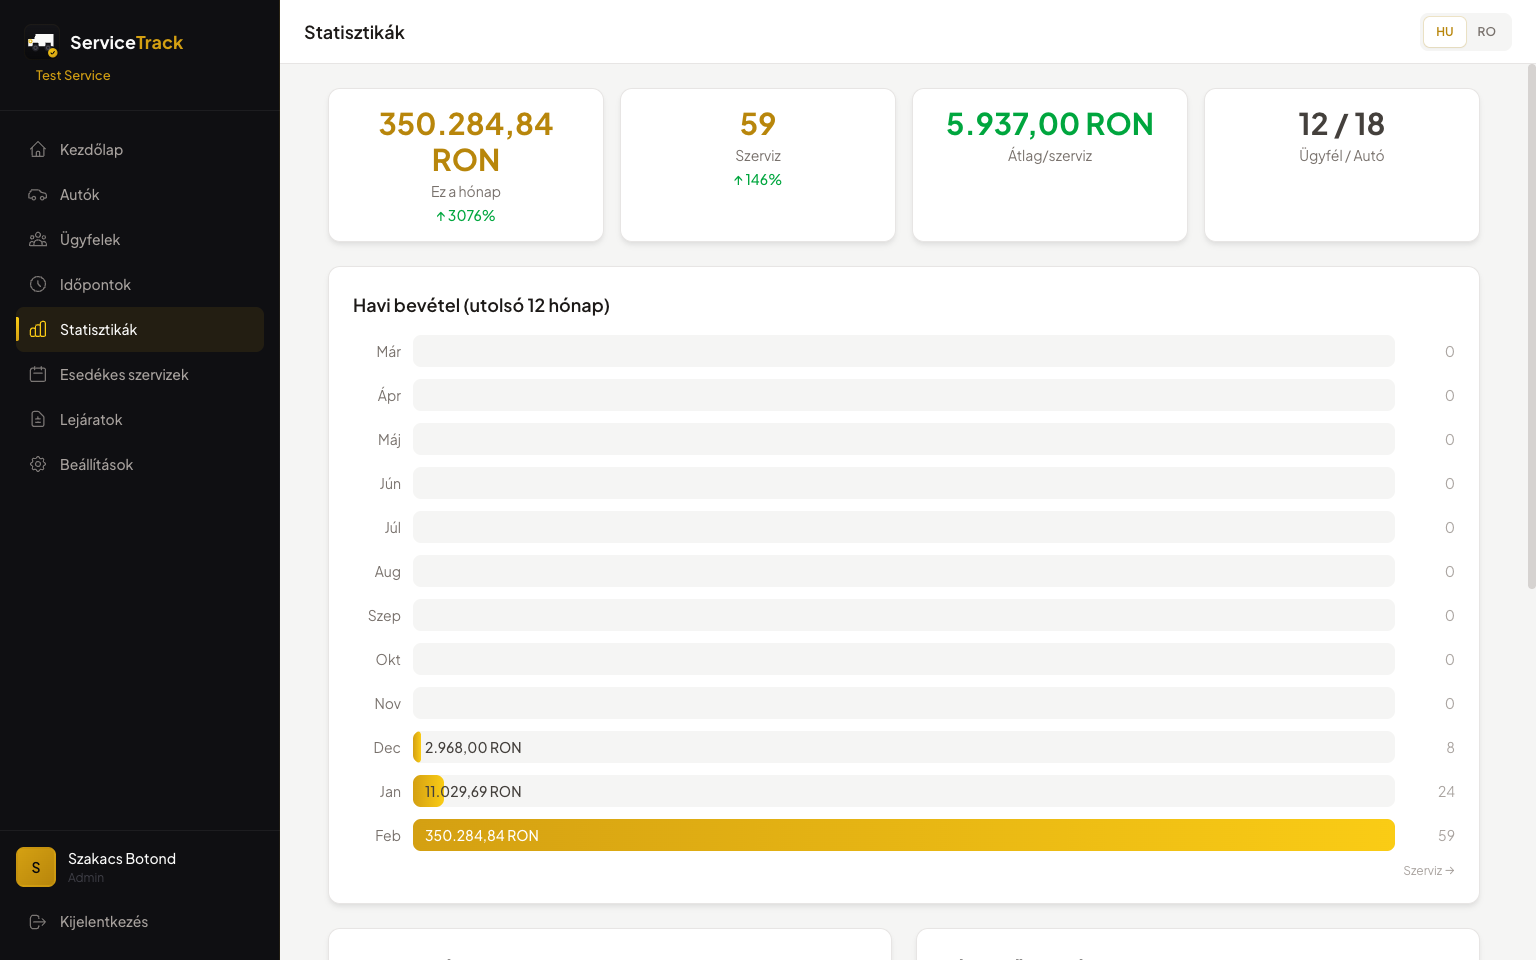The image size is (1536, 960).
Task: Click the Ügyfelek people icon
Action: 38,240
